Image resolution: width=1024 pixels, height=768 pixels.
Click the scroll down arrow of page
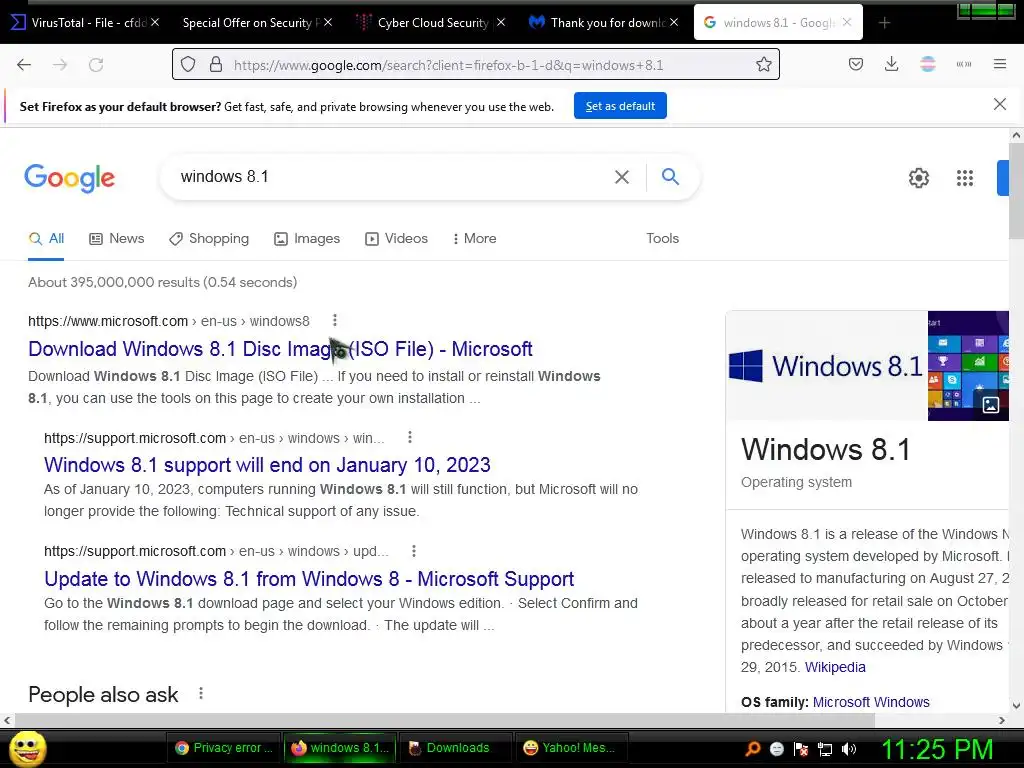pyautogui.click(x=1016, y=705)
